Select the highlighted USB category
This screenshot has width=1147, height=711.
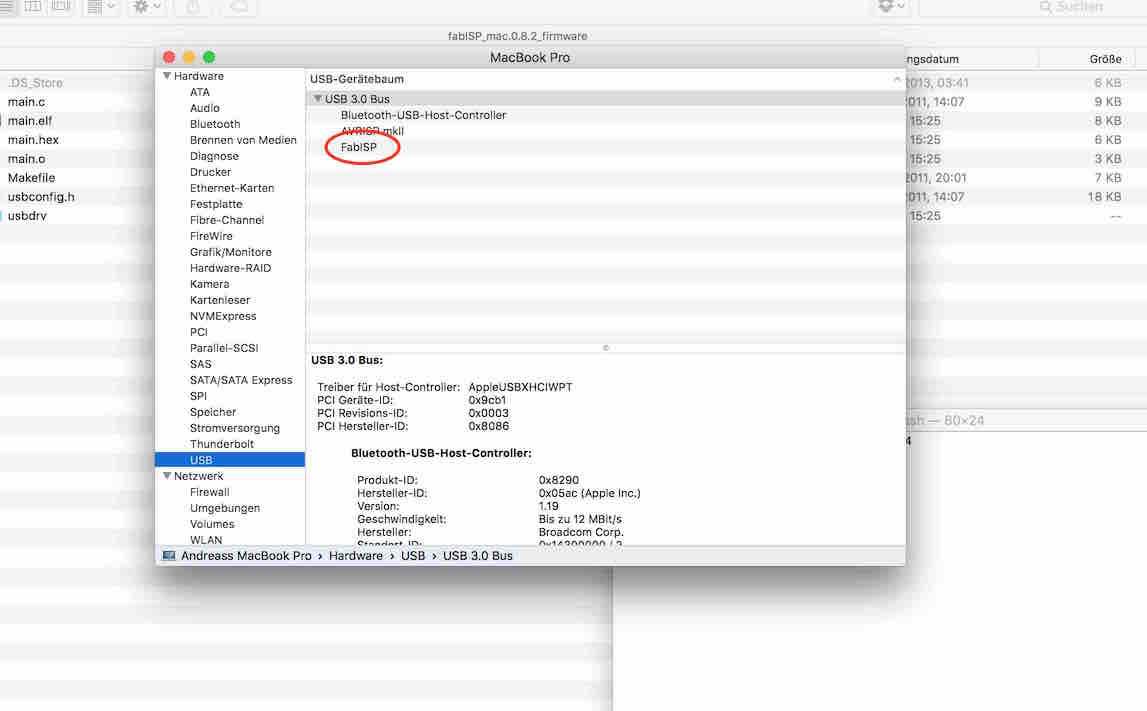point(230,460)
